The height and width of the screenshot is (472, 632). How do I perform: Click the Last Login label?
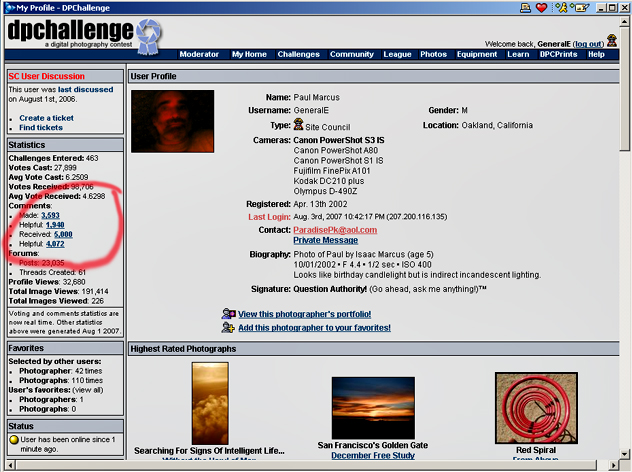pyautogui.click(x=269, y=217)
